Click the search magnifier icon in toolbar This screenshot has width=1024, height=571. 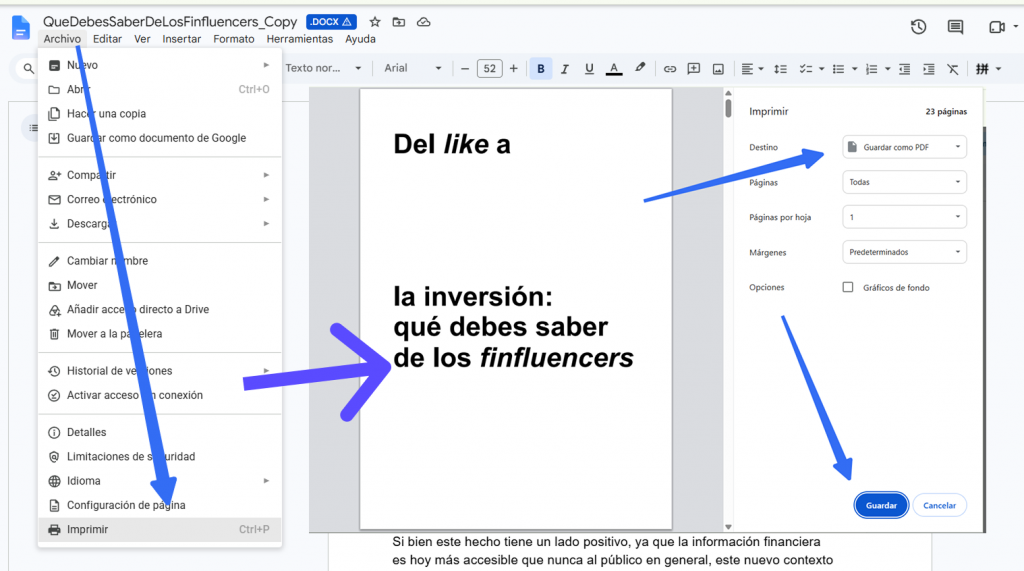[28, 68]
